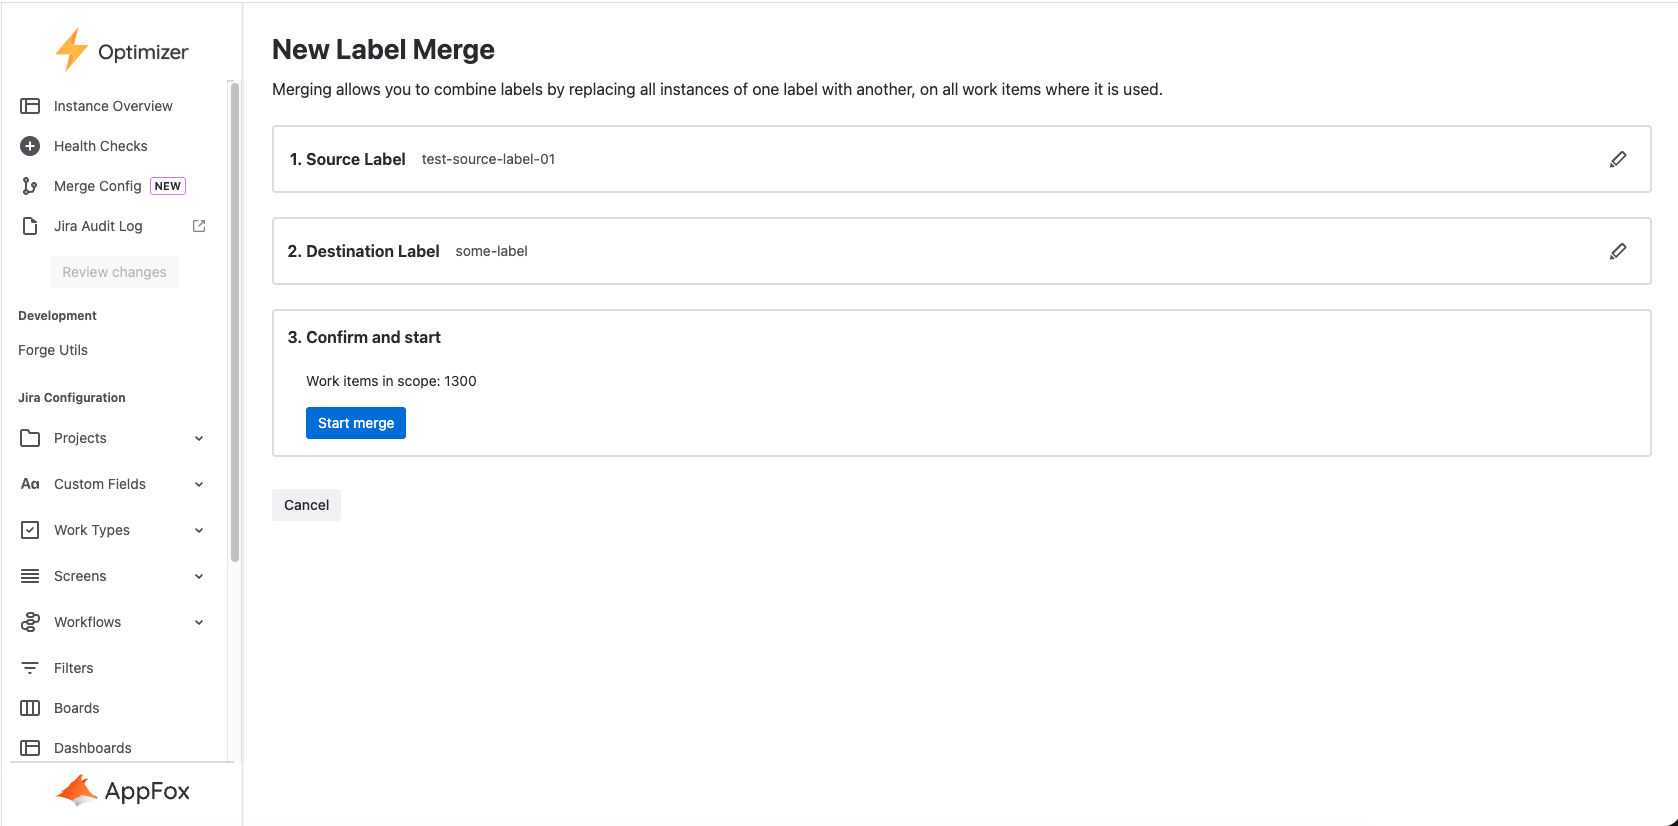Click the sidebar vertical scrollbar
Image resolution: width=1678 pixels, height=826 pixels.
coord(235,320)
